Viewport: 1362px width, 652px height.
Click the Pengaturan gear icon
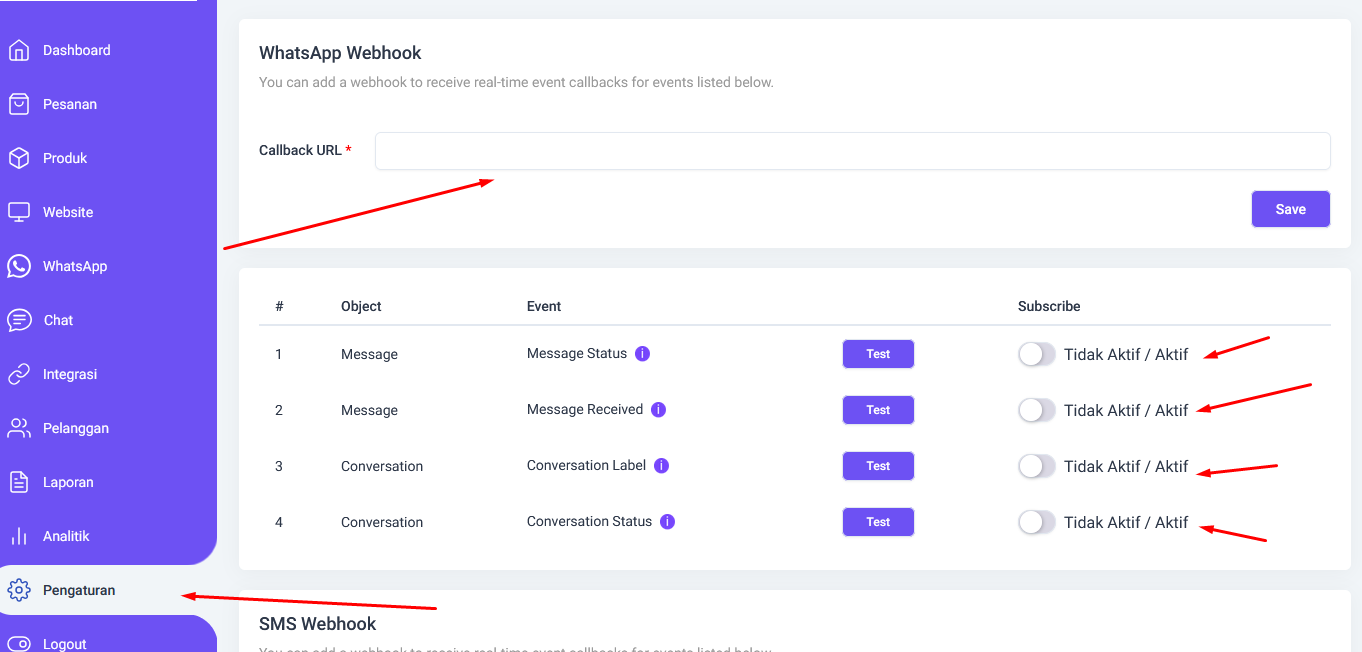point(19,590)
